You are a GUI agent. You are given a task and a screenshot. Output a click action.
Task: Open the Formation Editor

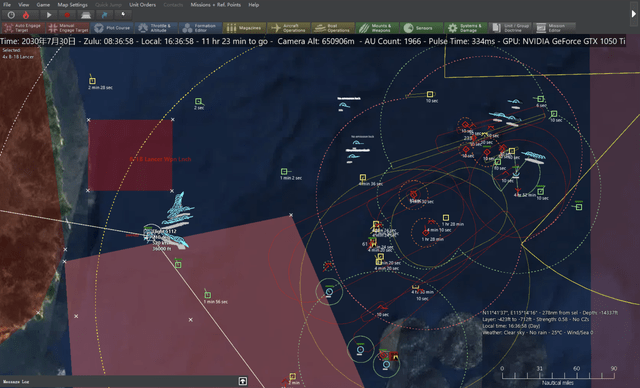[200, 28]
